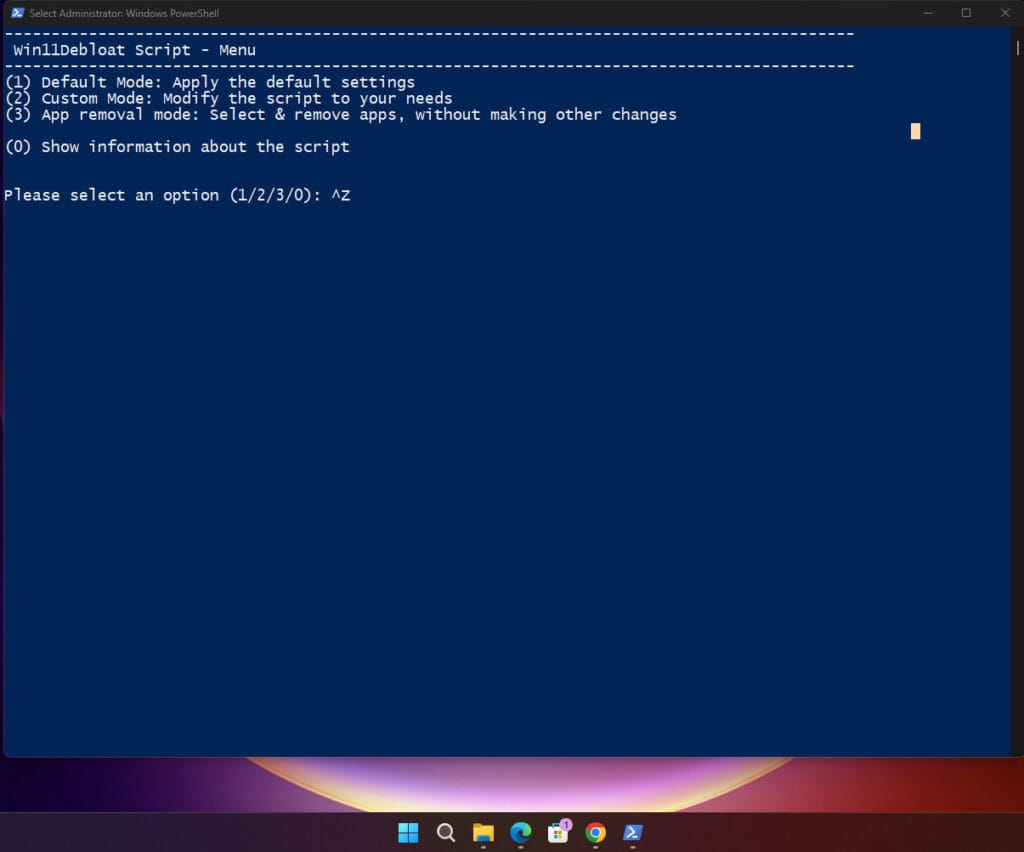
Task: Click the '(3) App removal mode' line
Action: 341,115
